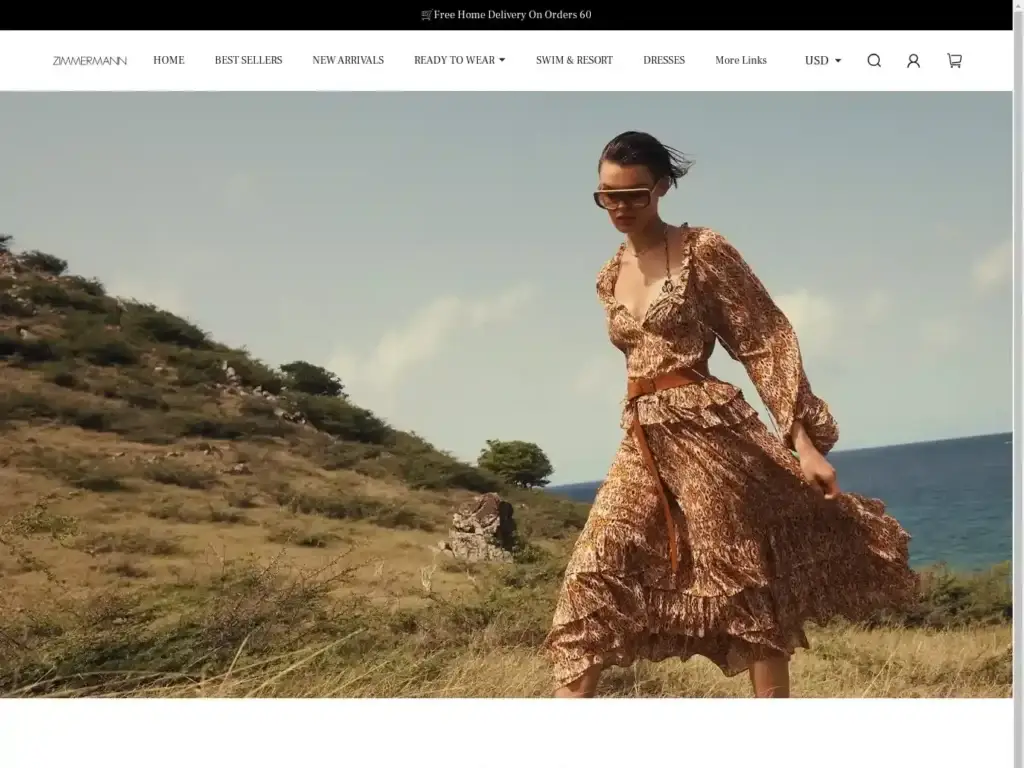The width and height of the screenshot is (1024, 768).
Task: Click cart emoji in announcement bar
Action: pyautogui.click(x=427, y=15)
